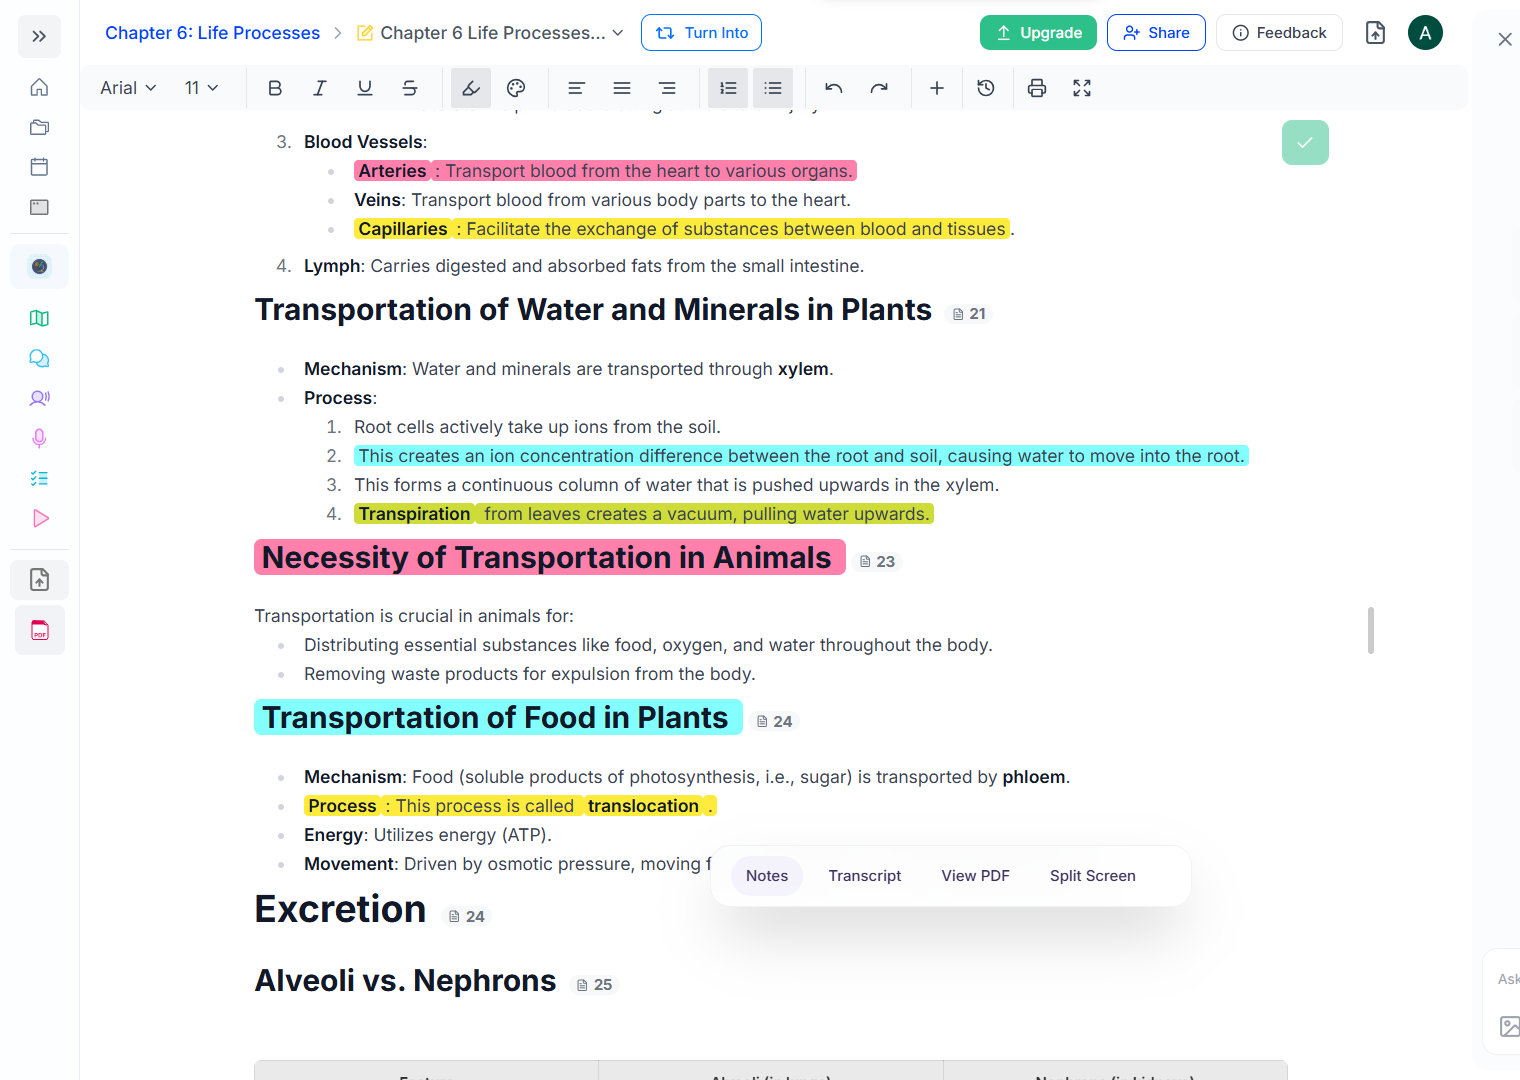The width and height of the screenshot is (1520, 1080).
Task: Open the font size 11 dropdown
Action: [201, 88]
